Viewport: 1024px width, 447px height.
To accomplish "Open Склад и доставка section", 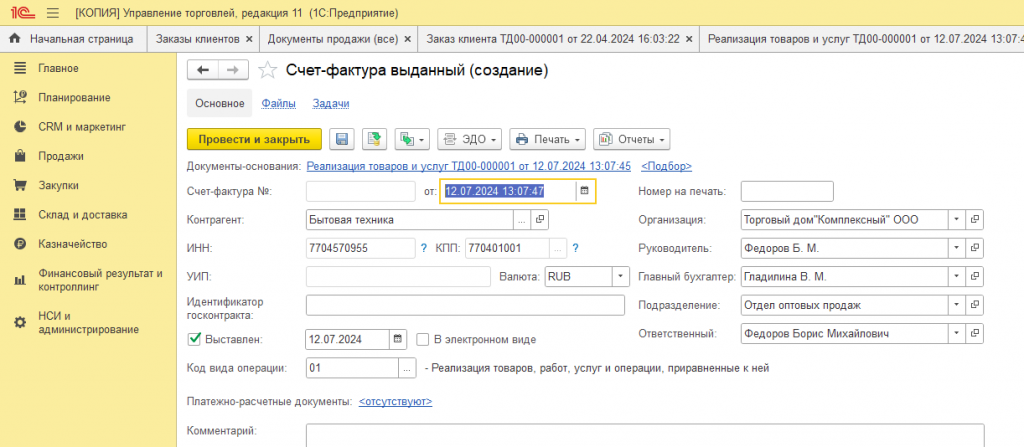I will pos(83,215).
